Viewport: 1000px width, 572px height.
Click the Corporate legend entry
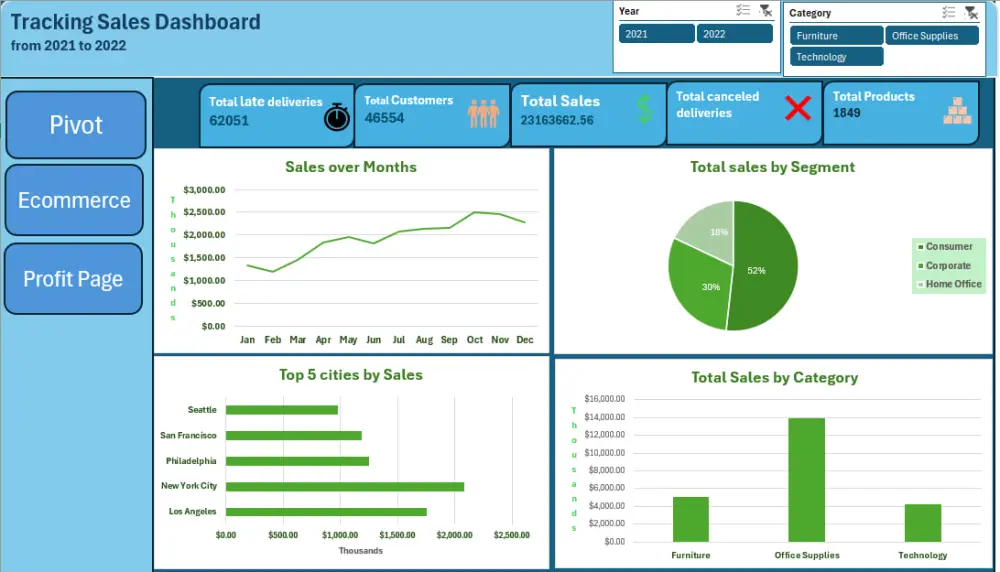pyautogui.click(x=944, y=265)
